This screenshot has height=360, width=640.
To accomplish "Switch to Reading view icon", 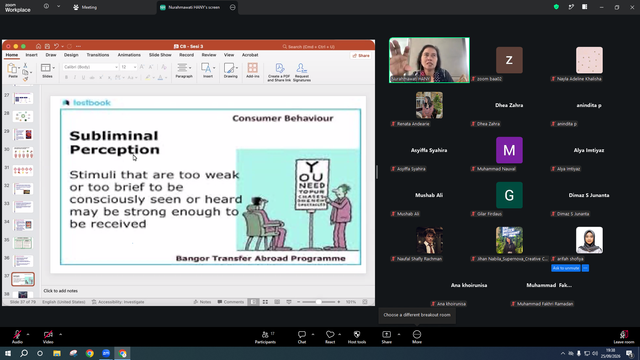I will (277, 302).
